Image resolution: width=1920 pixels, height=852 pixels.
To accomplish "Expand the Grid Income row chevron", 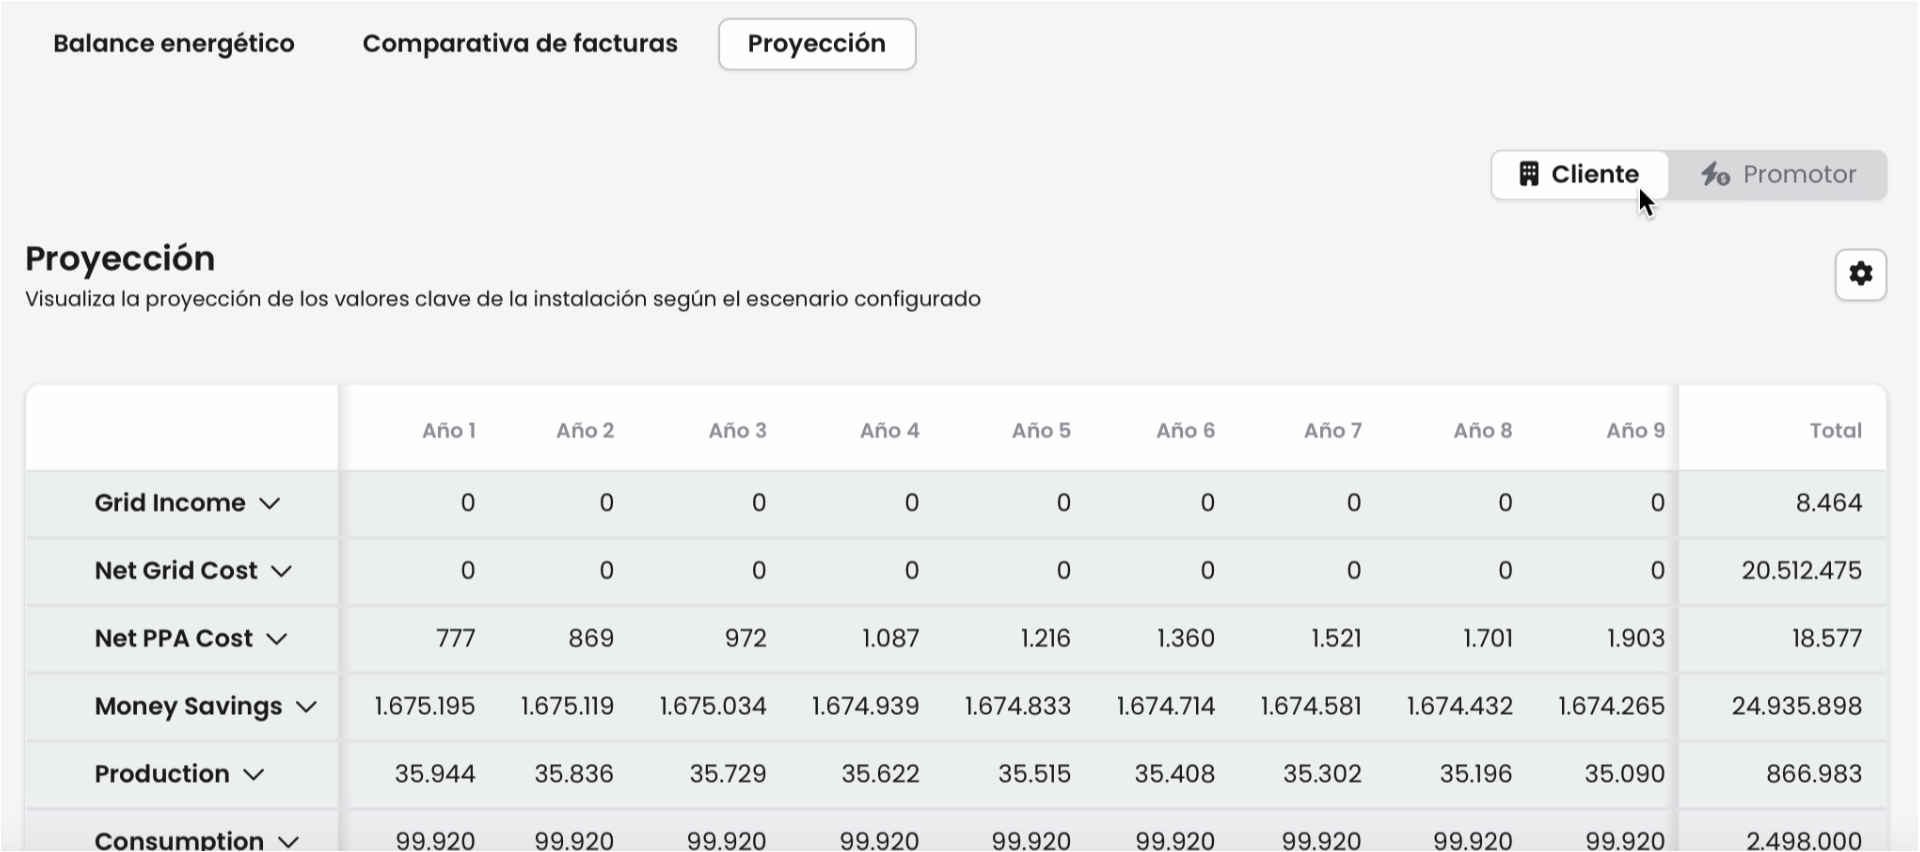I will pos(269,503).
